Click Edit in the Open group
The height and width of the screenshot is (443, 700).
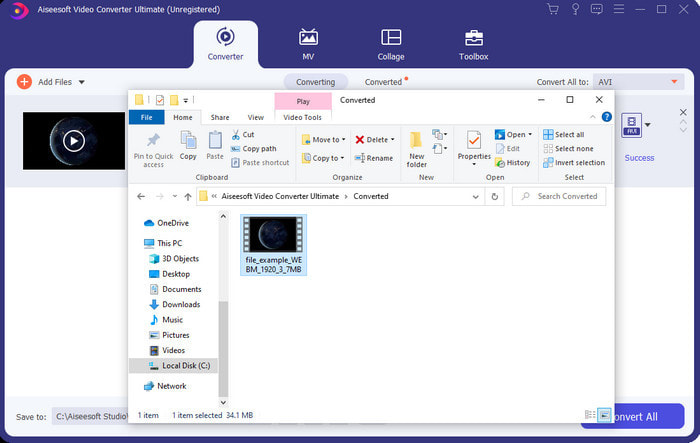(508, 149)
